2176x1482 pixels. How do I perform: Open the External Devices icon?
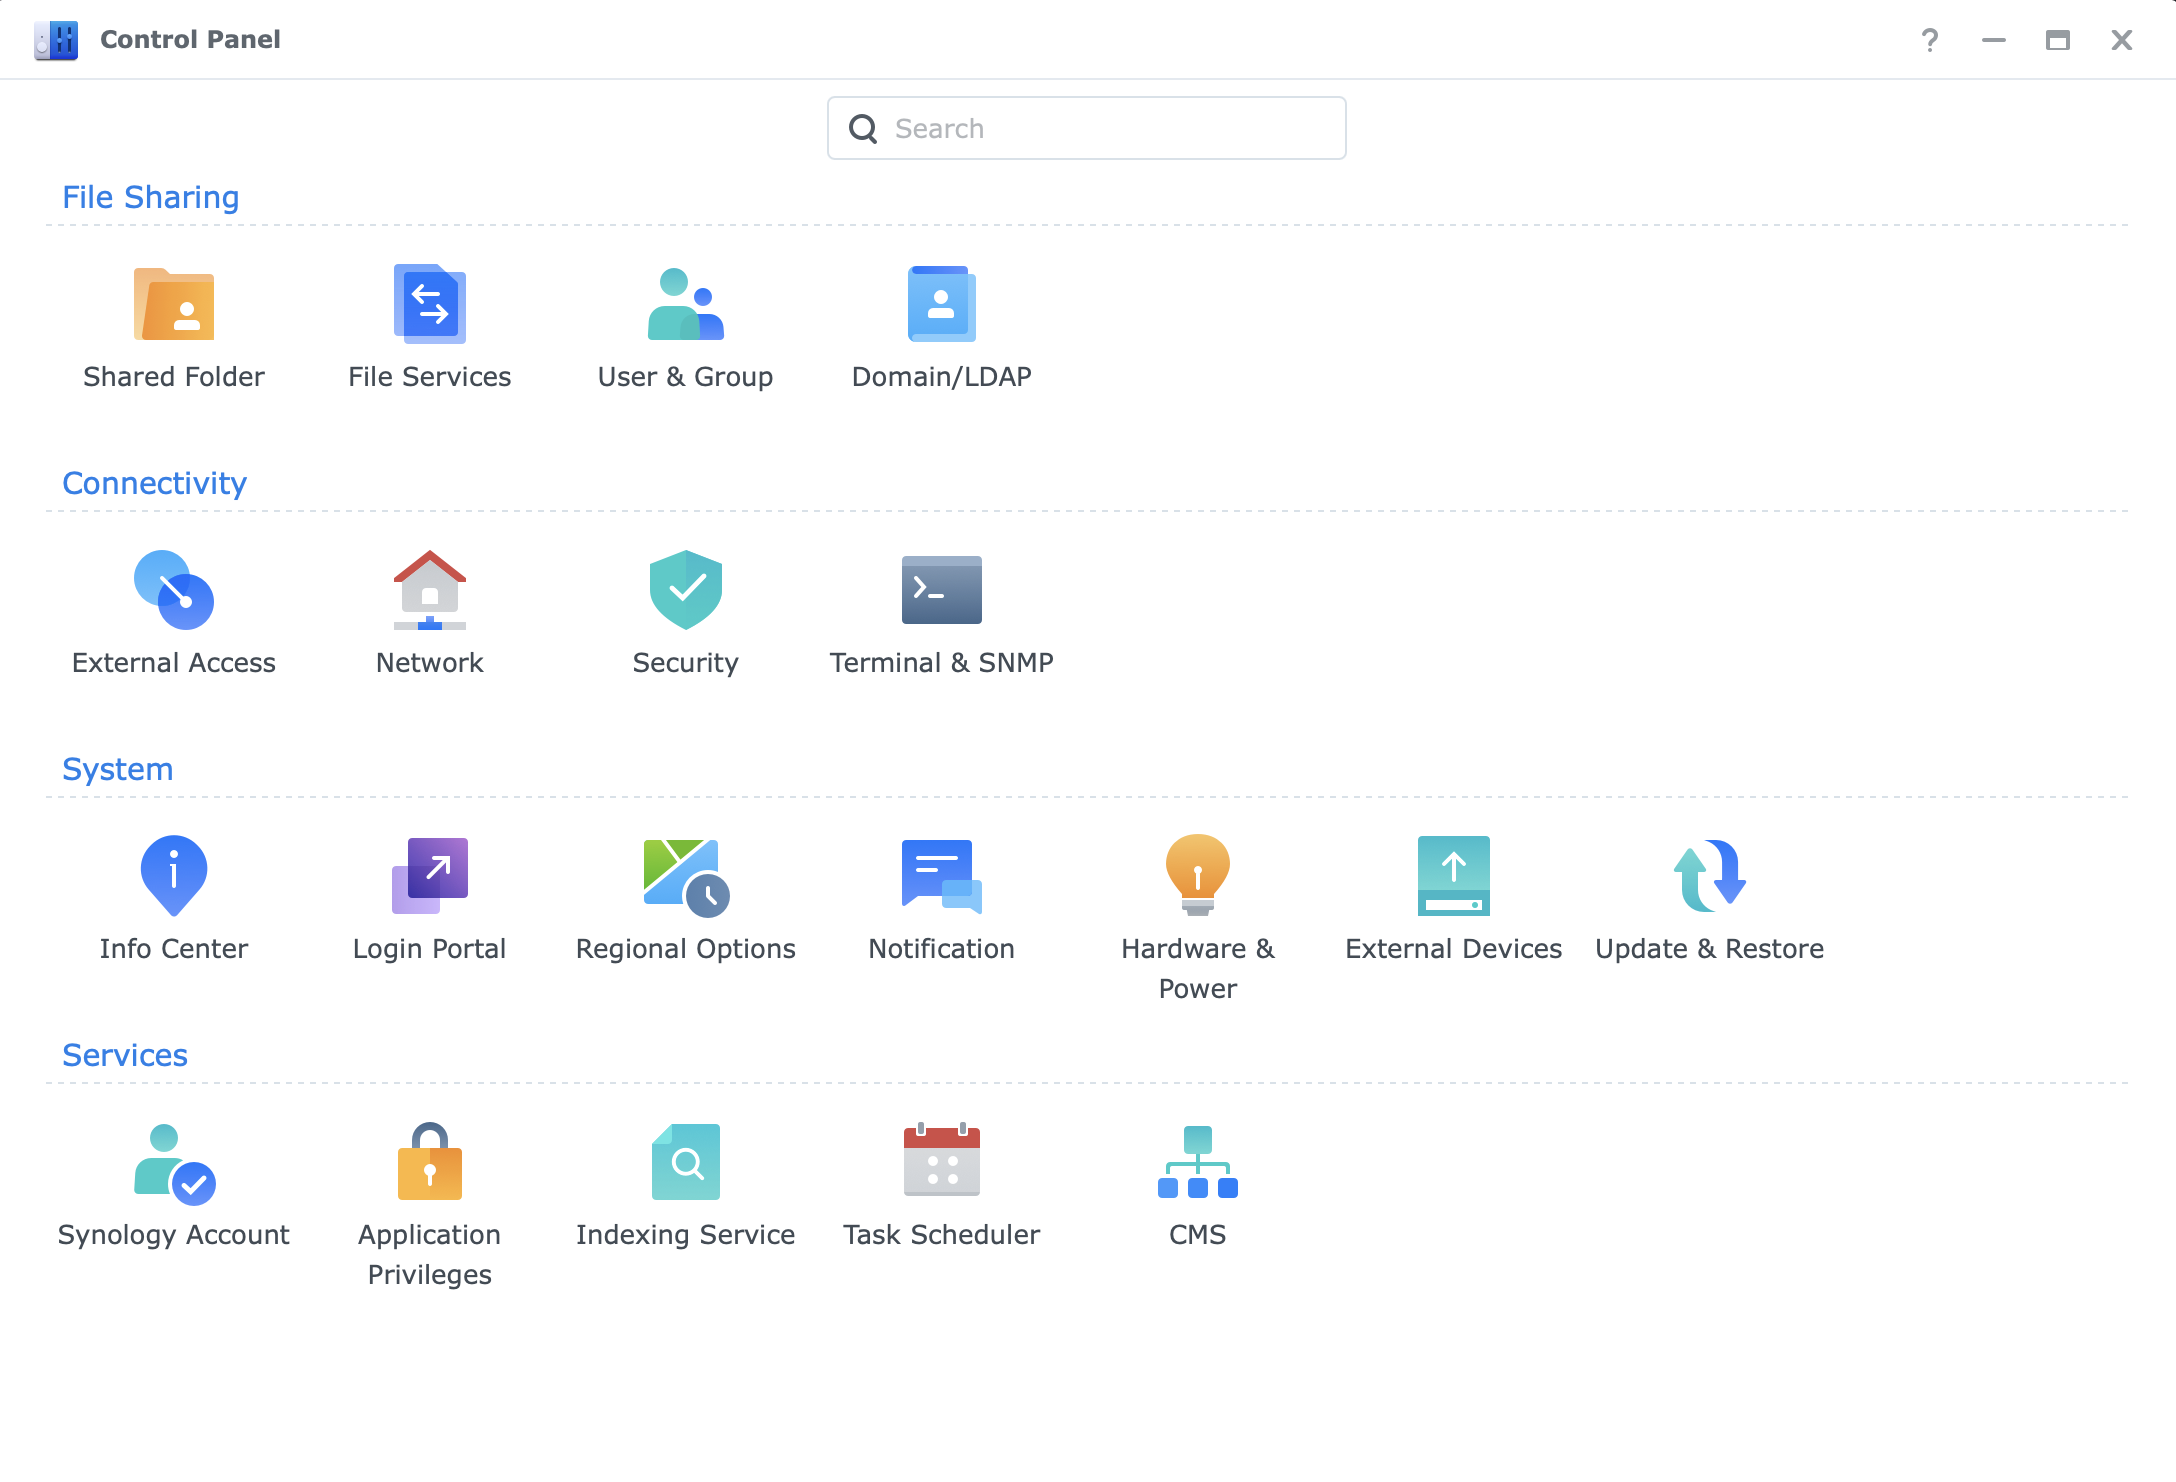click(1454, 876)
